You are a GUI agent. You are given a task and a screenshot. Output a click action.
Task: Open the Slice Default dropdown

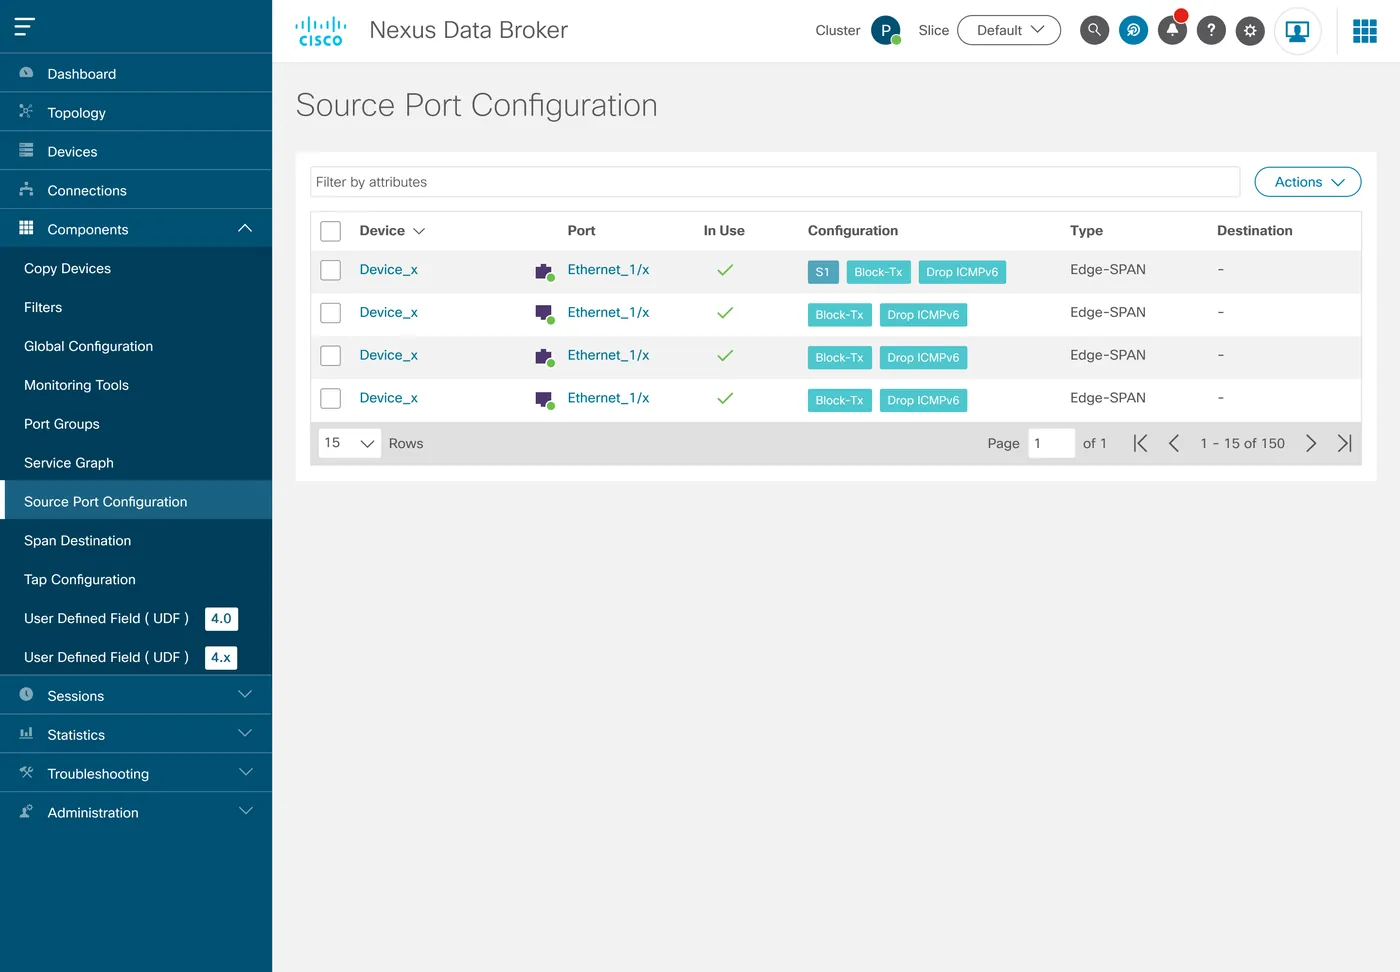1009,30
